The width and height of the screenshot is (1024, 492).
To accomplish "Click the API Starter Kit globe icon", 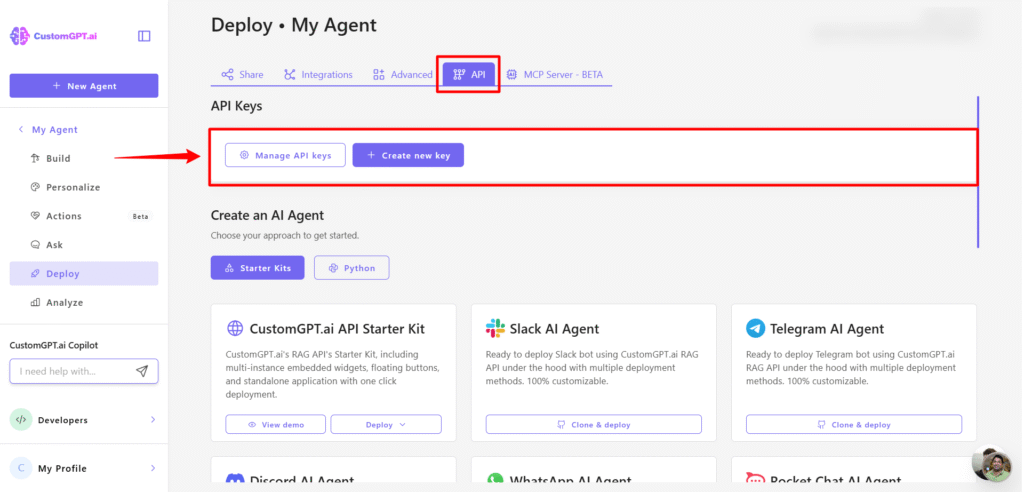I will [235, 328].
